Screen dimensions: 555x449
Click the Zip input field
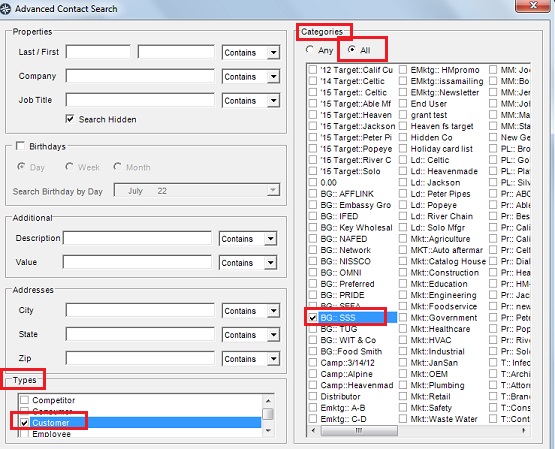[140, 358]
